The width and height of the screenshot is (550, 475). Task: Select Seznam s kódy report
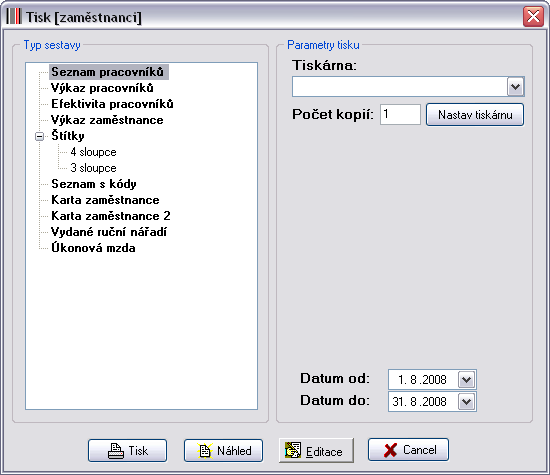pos(94,184)
